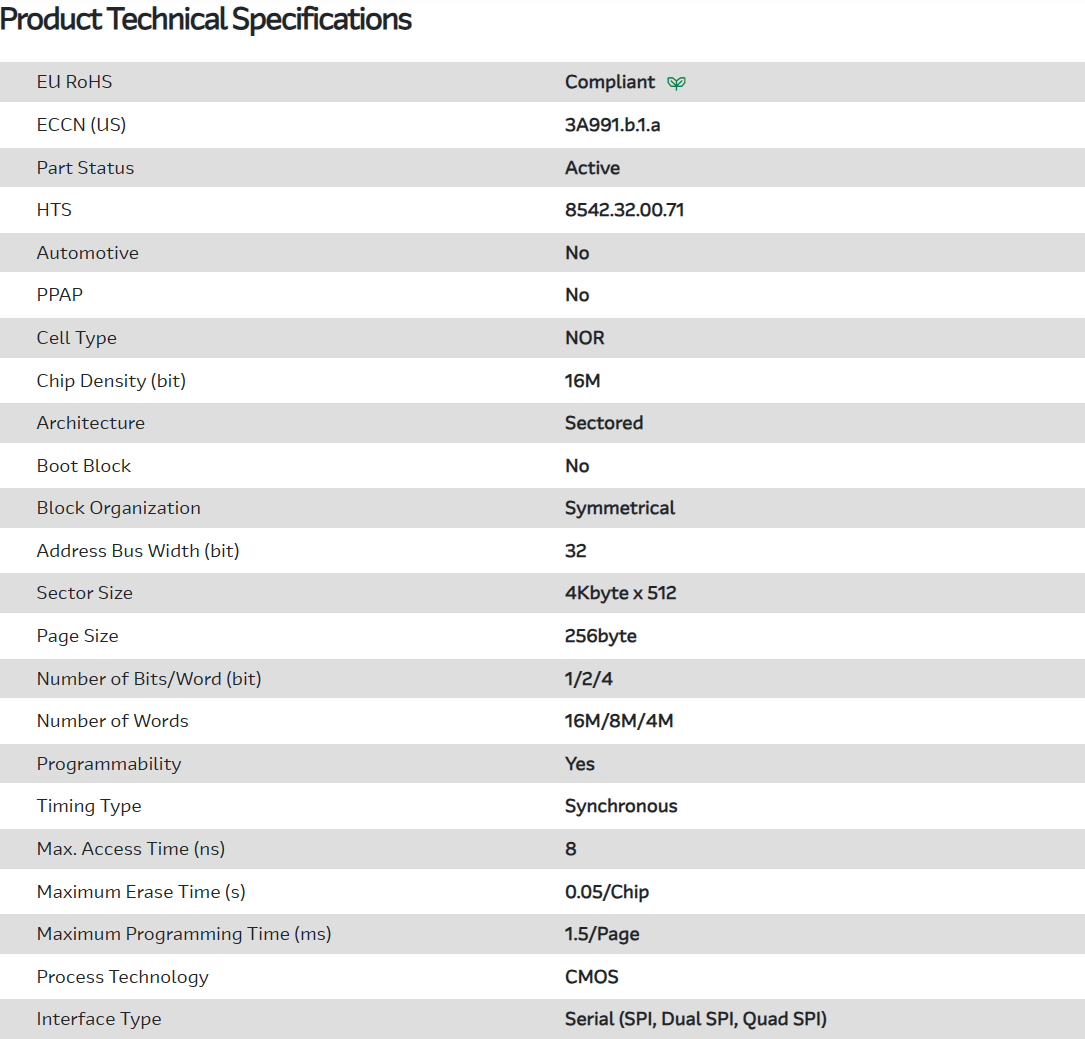Select the Number of Words value 16M/8M/4M
This screenshot has height=1039, width=1085.
(619, 721)
